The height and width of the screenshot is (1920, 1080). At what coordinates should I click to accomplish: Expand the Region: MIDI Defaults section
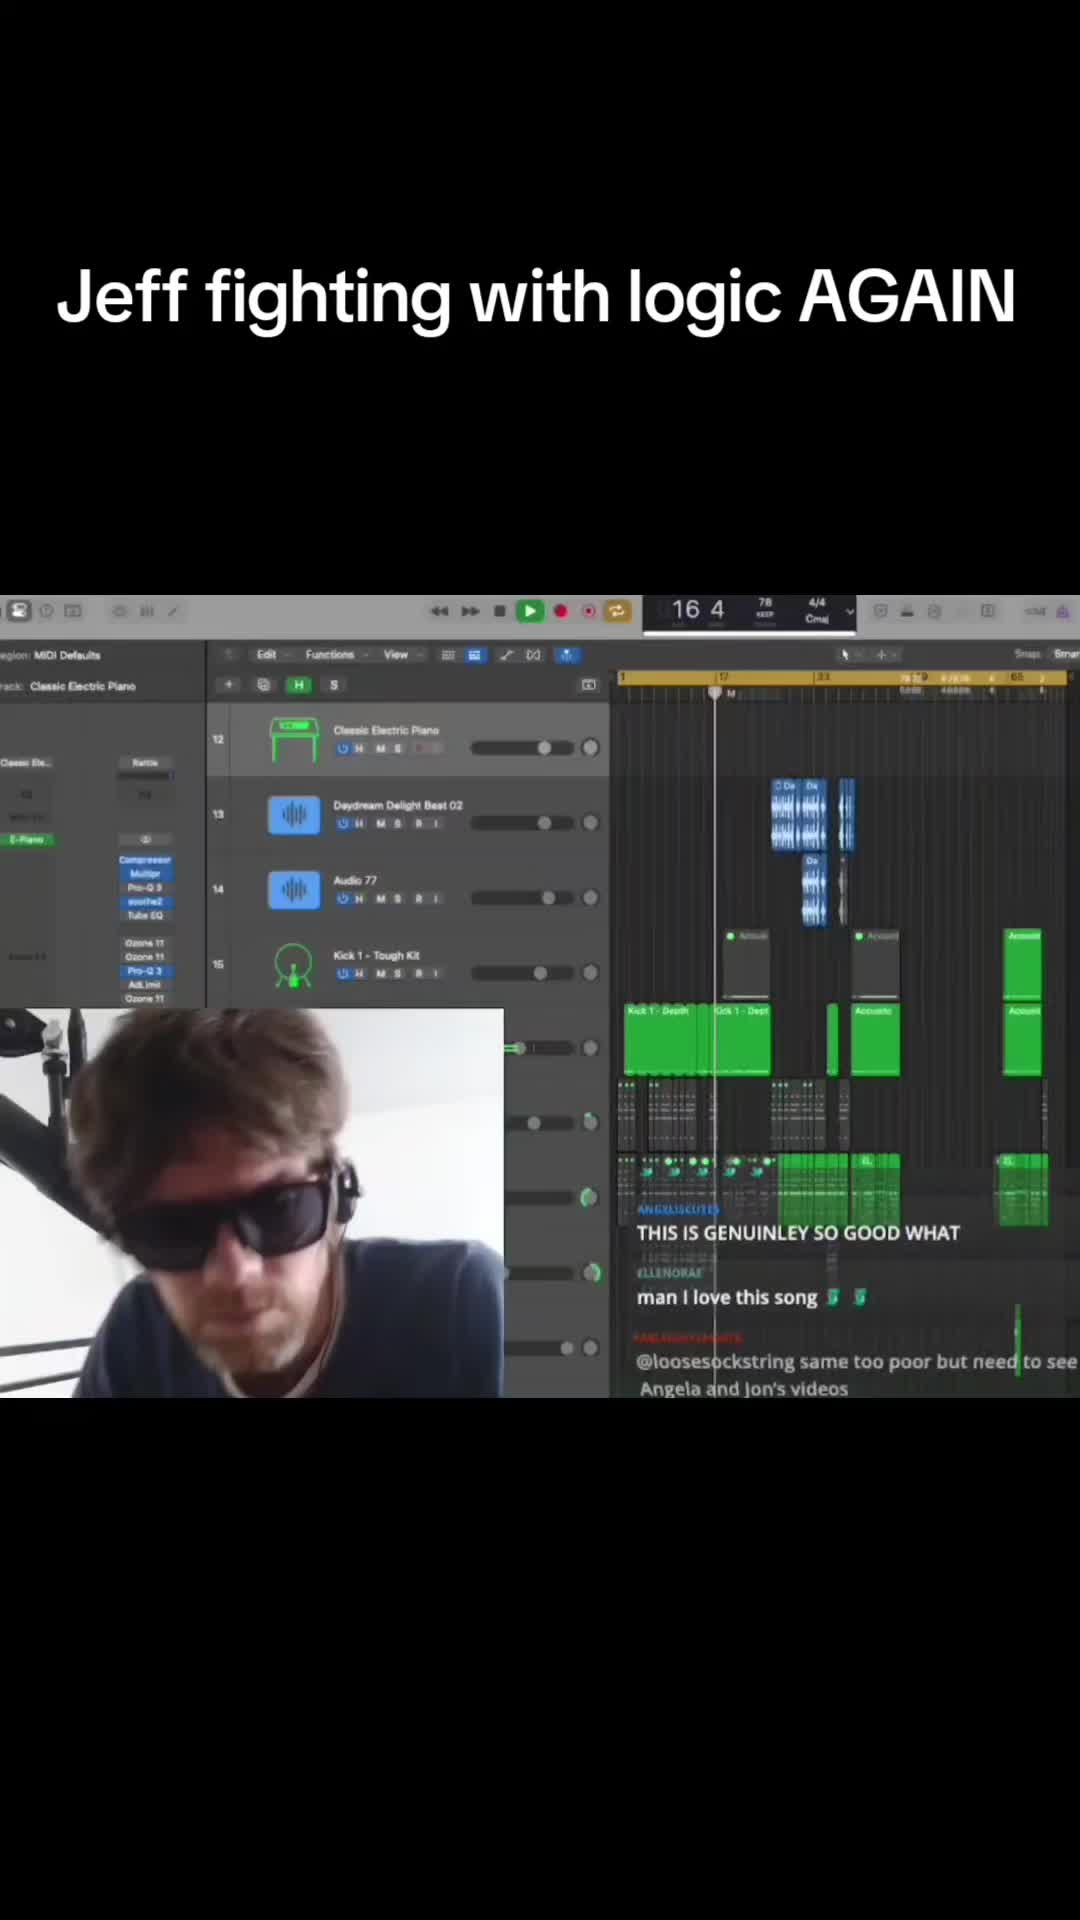[x=51, y=655]
